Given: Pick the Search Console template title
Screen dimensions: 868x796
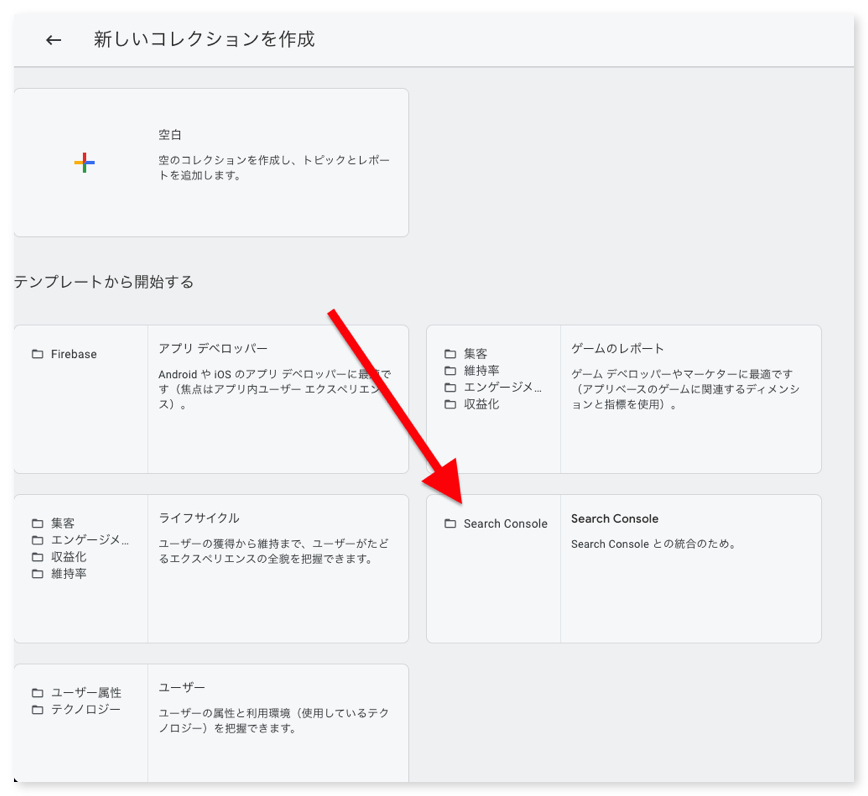Looking at the screenshot, I should [x=614, y=519].
